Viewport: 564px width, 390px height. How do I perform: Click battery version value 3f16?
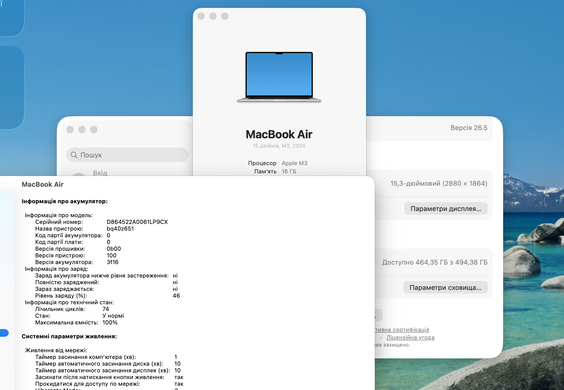(x=113, y=262)
